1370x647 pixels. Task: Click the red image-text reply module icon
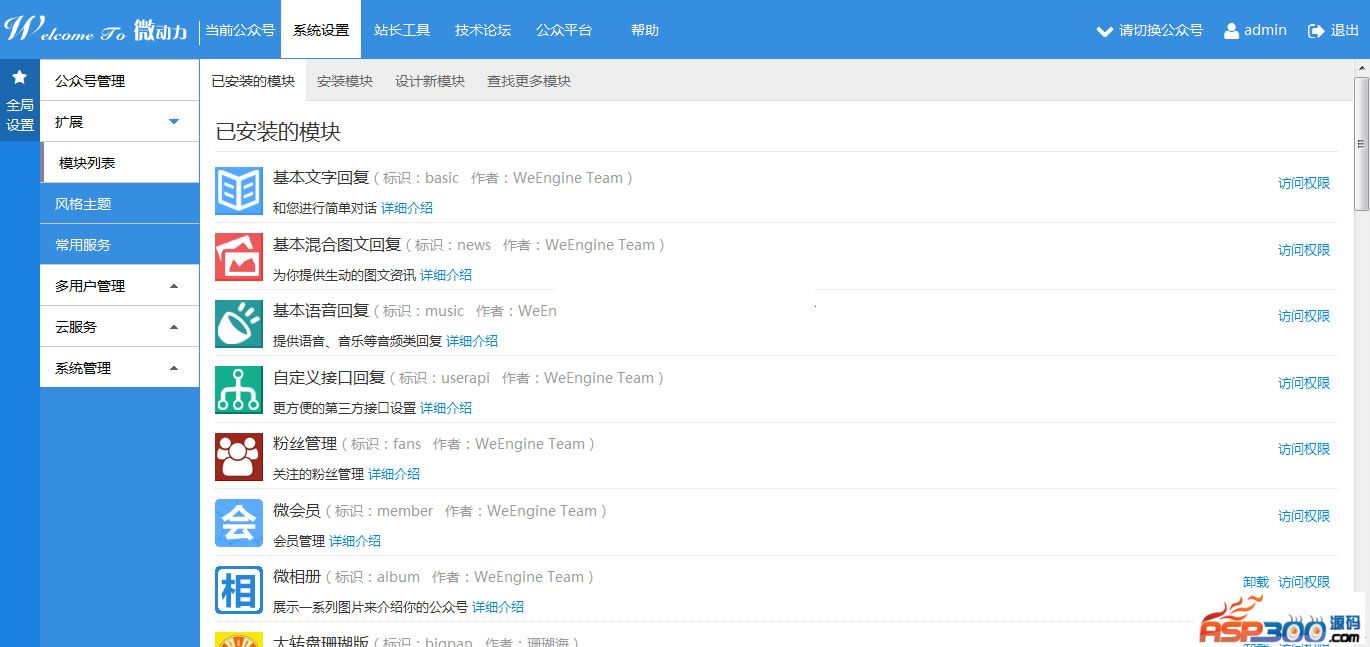tap(239, 257)
